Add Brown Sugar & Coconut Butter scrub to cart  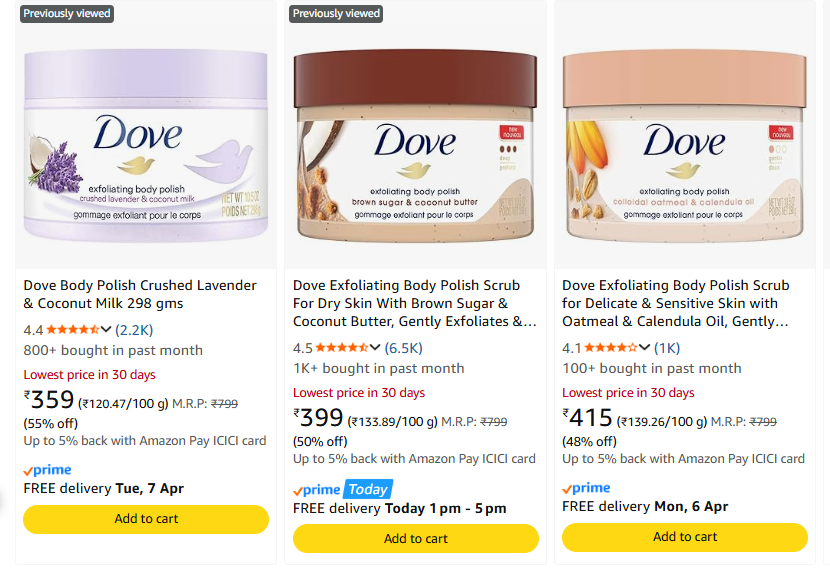pyautogui.click(x=416, y=539)
